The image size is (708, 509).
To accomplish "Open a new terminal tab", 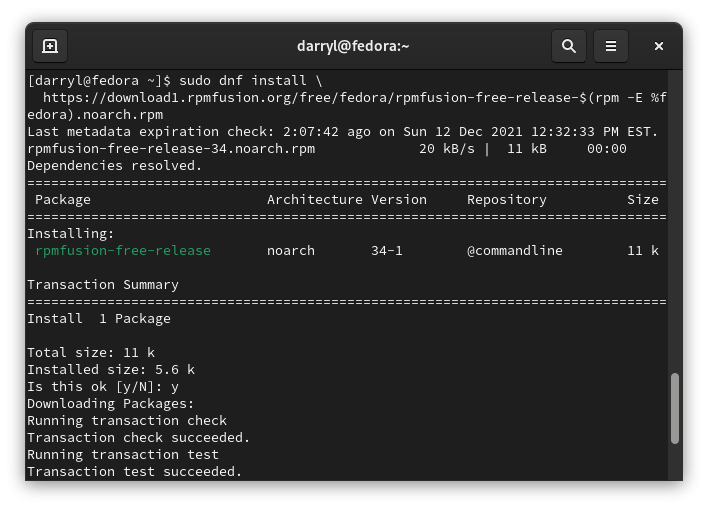I will [x=50, y=46].
